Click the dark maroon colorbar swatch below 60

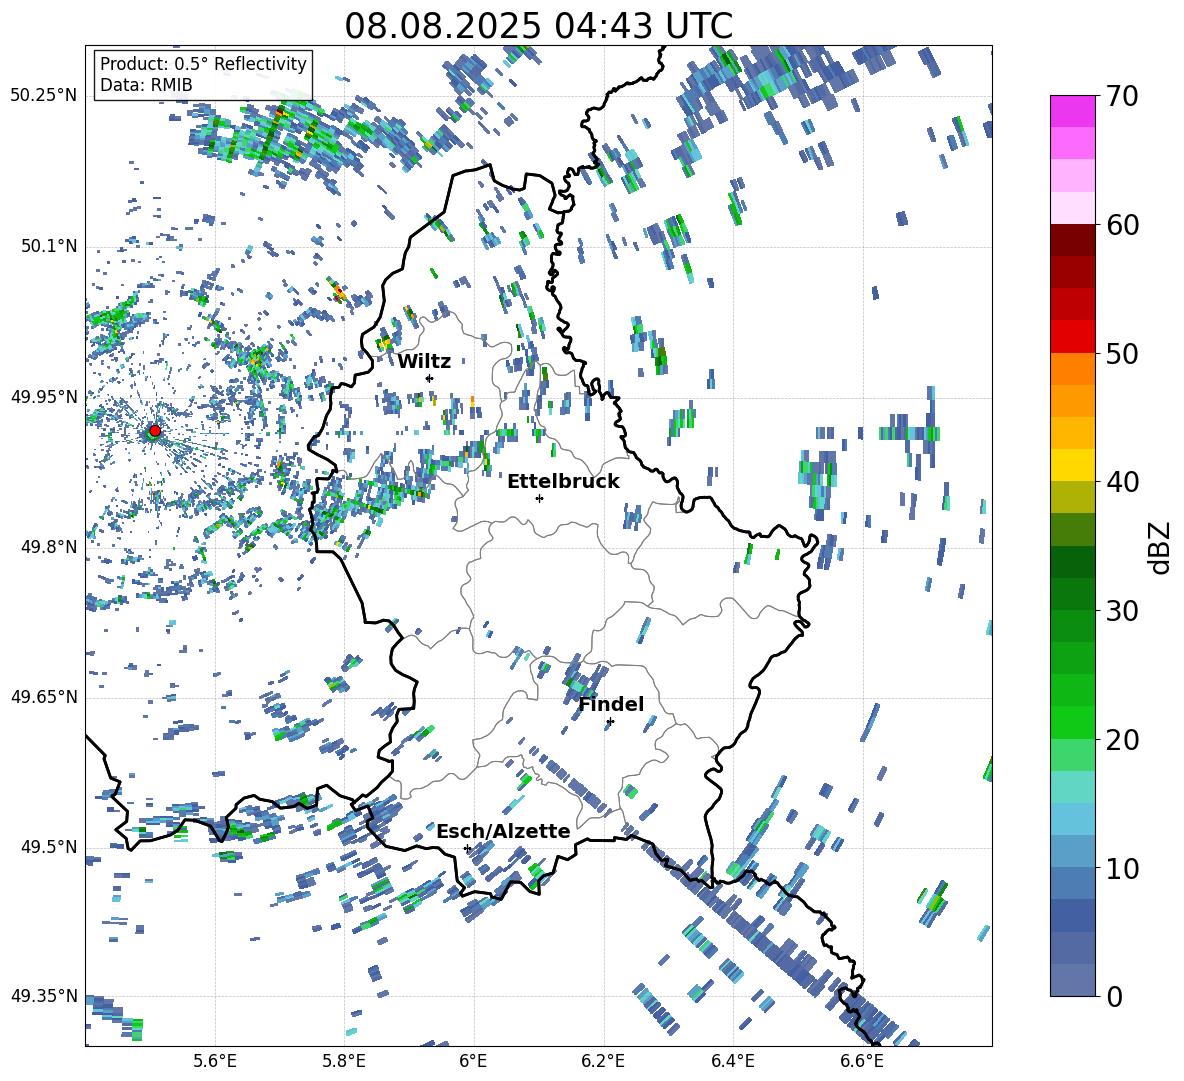click(x=1072, y=240)
